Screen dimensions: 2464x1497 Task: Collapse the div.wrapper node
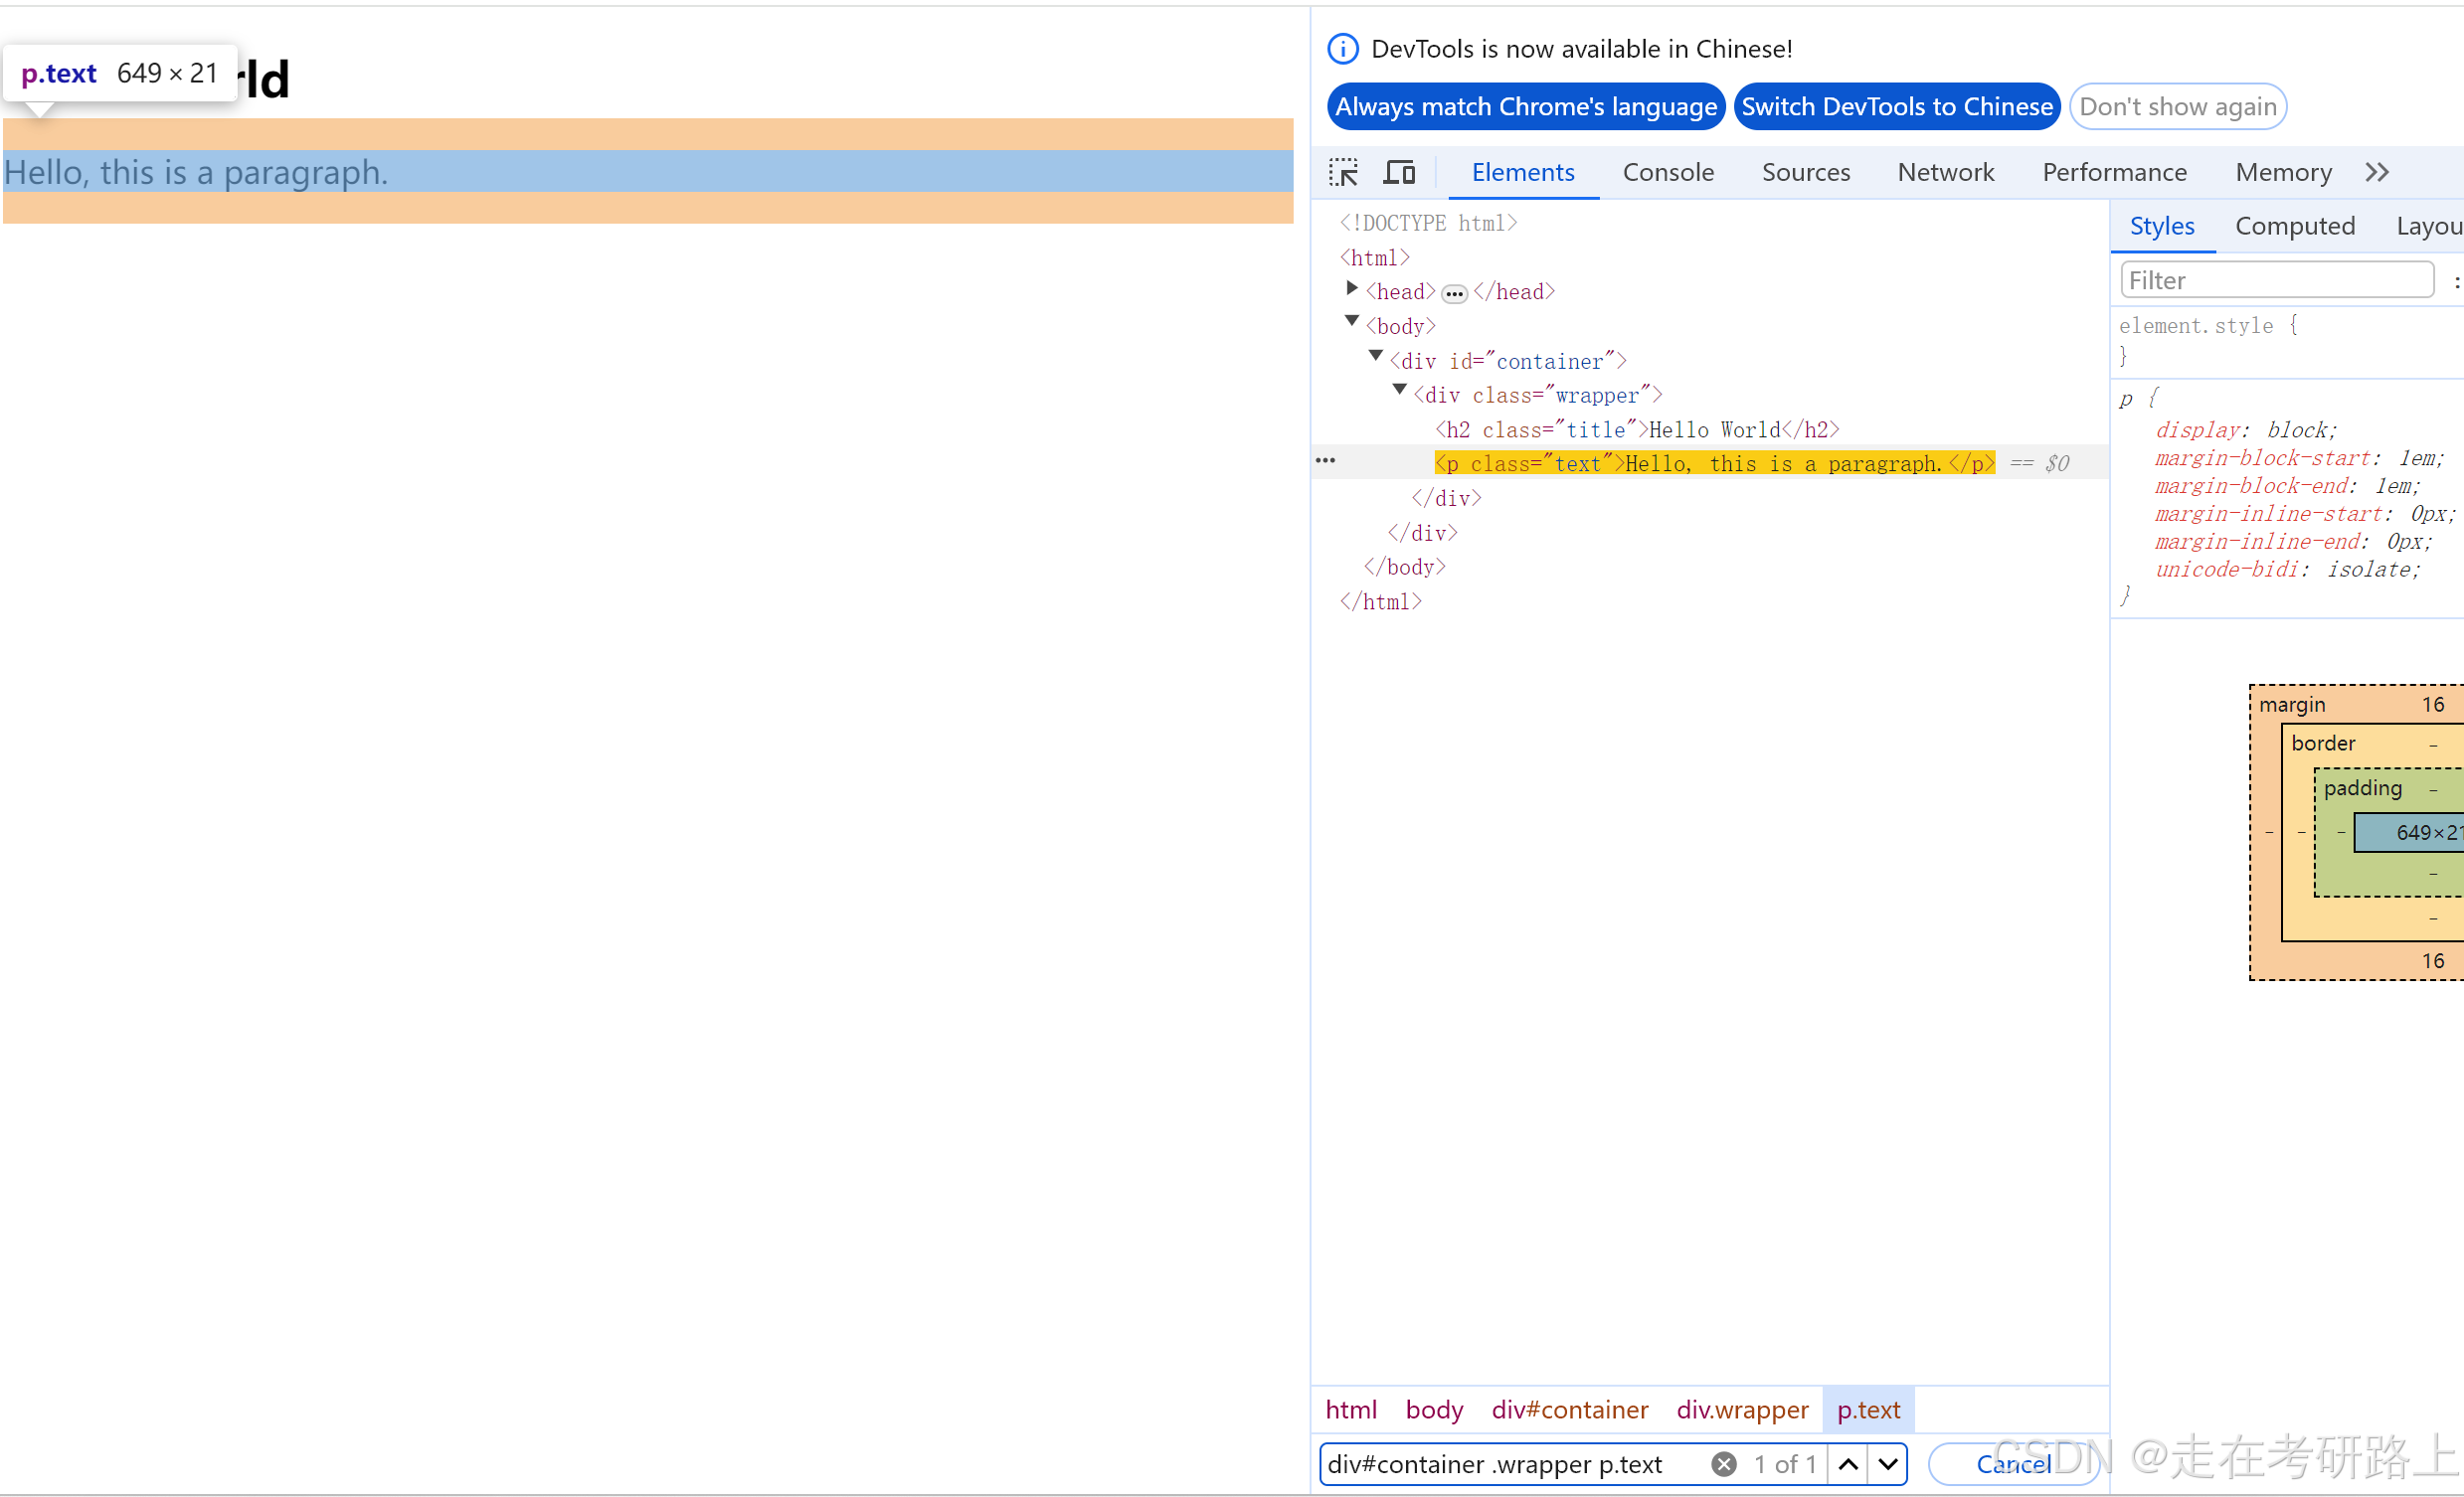[1400, 391]
